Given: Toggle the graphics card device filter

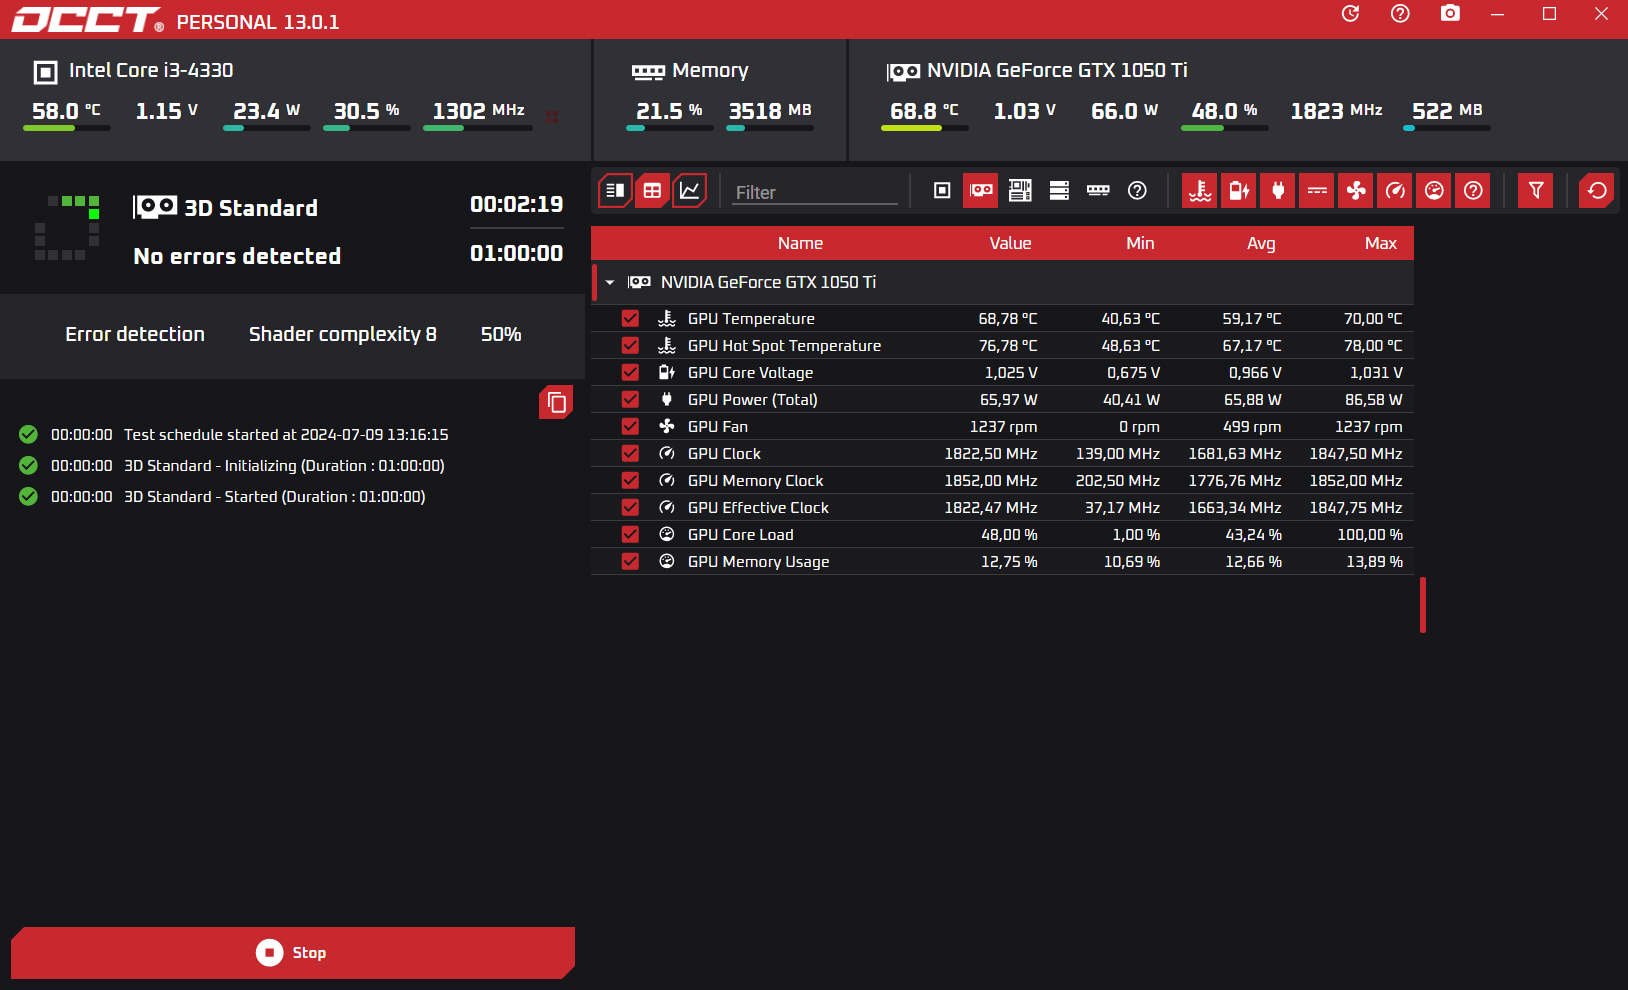Looking at the screenshot, I should tap(981, 190).
